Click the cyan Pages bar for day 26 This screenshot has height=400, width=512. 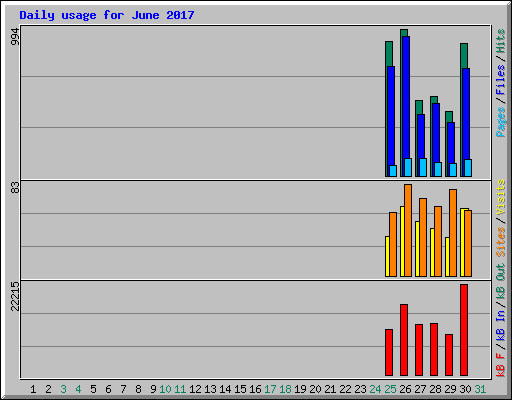408,167
